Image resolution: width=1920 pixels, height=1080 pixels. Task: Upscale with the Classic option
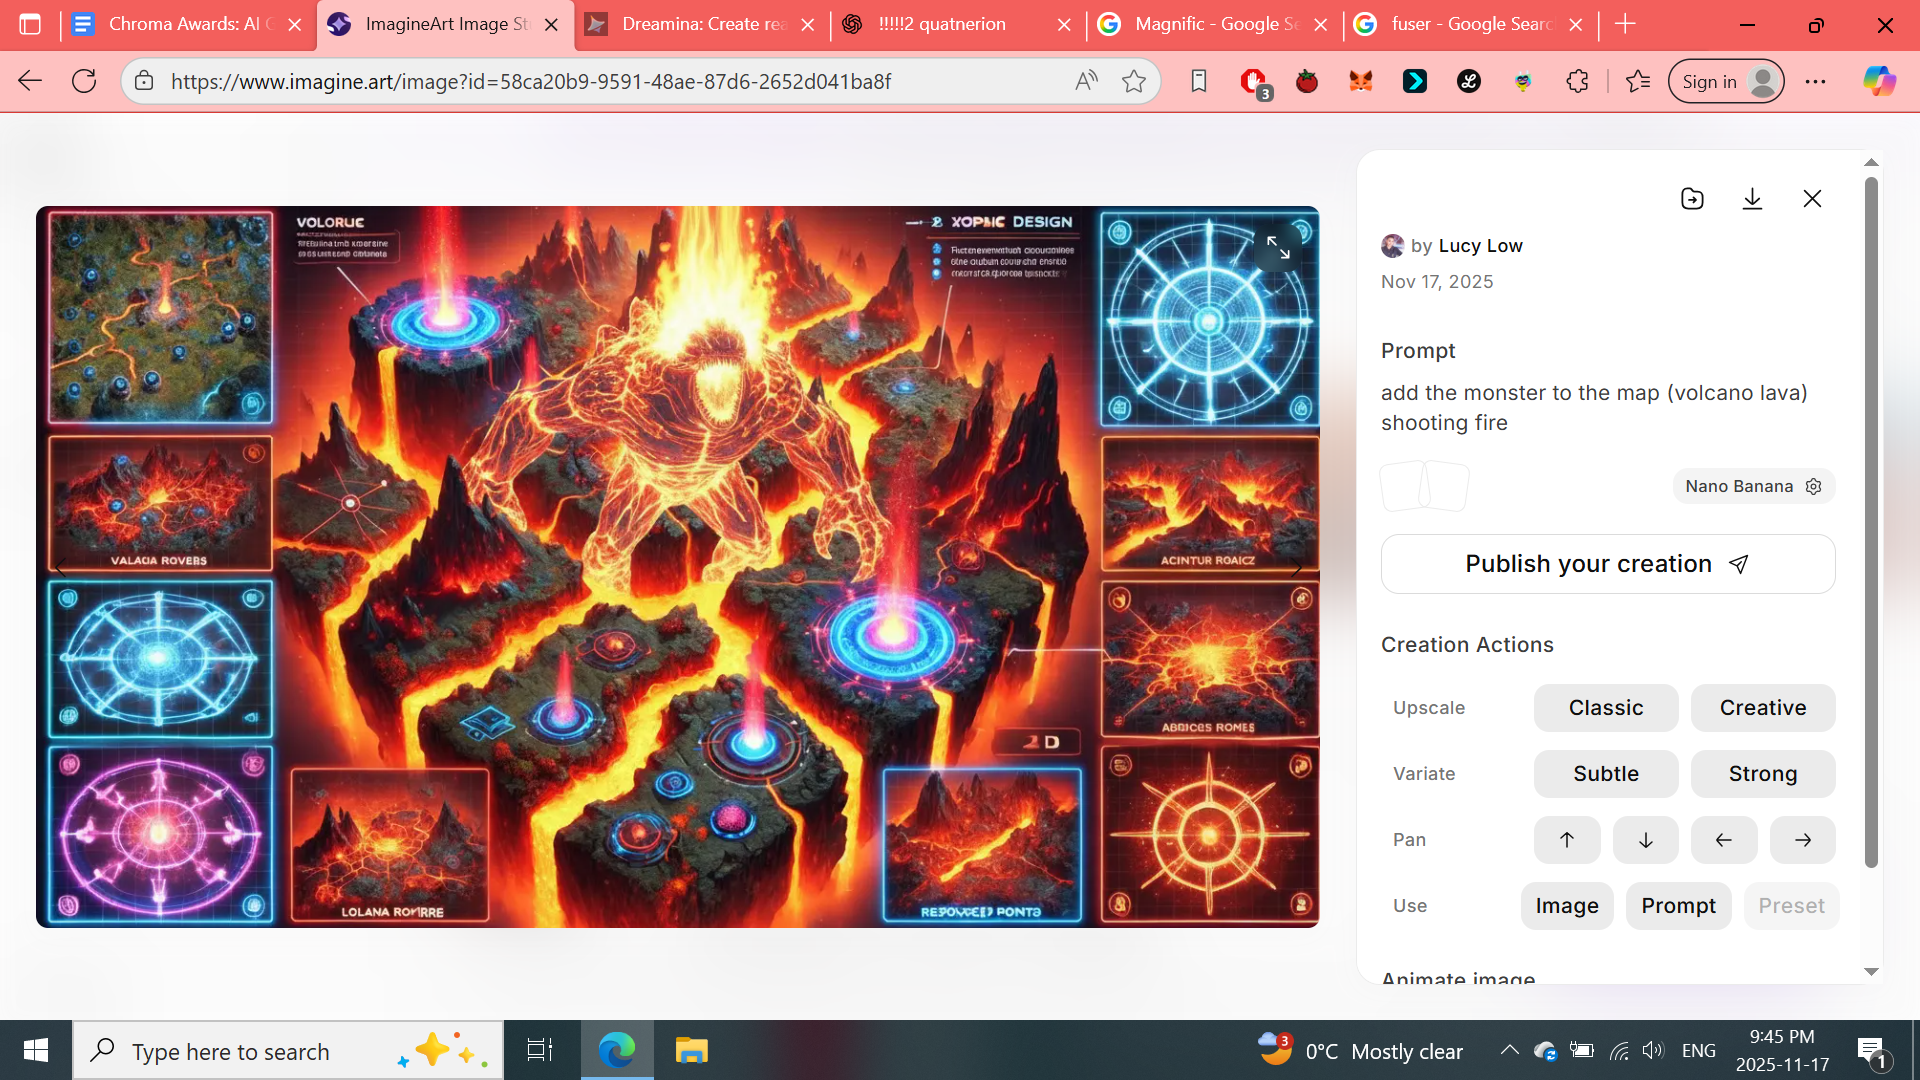point(1605,708)
